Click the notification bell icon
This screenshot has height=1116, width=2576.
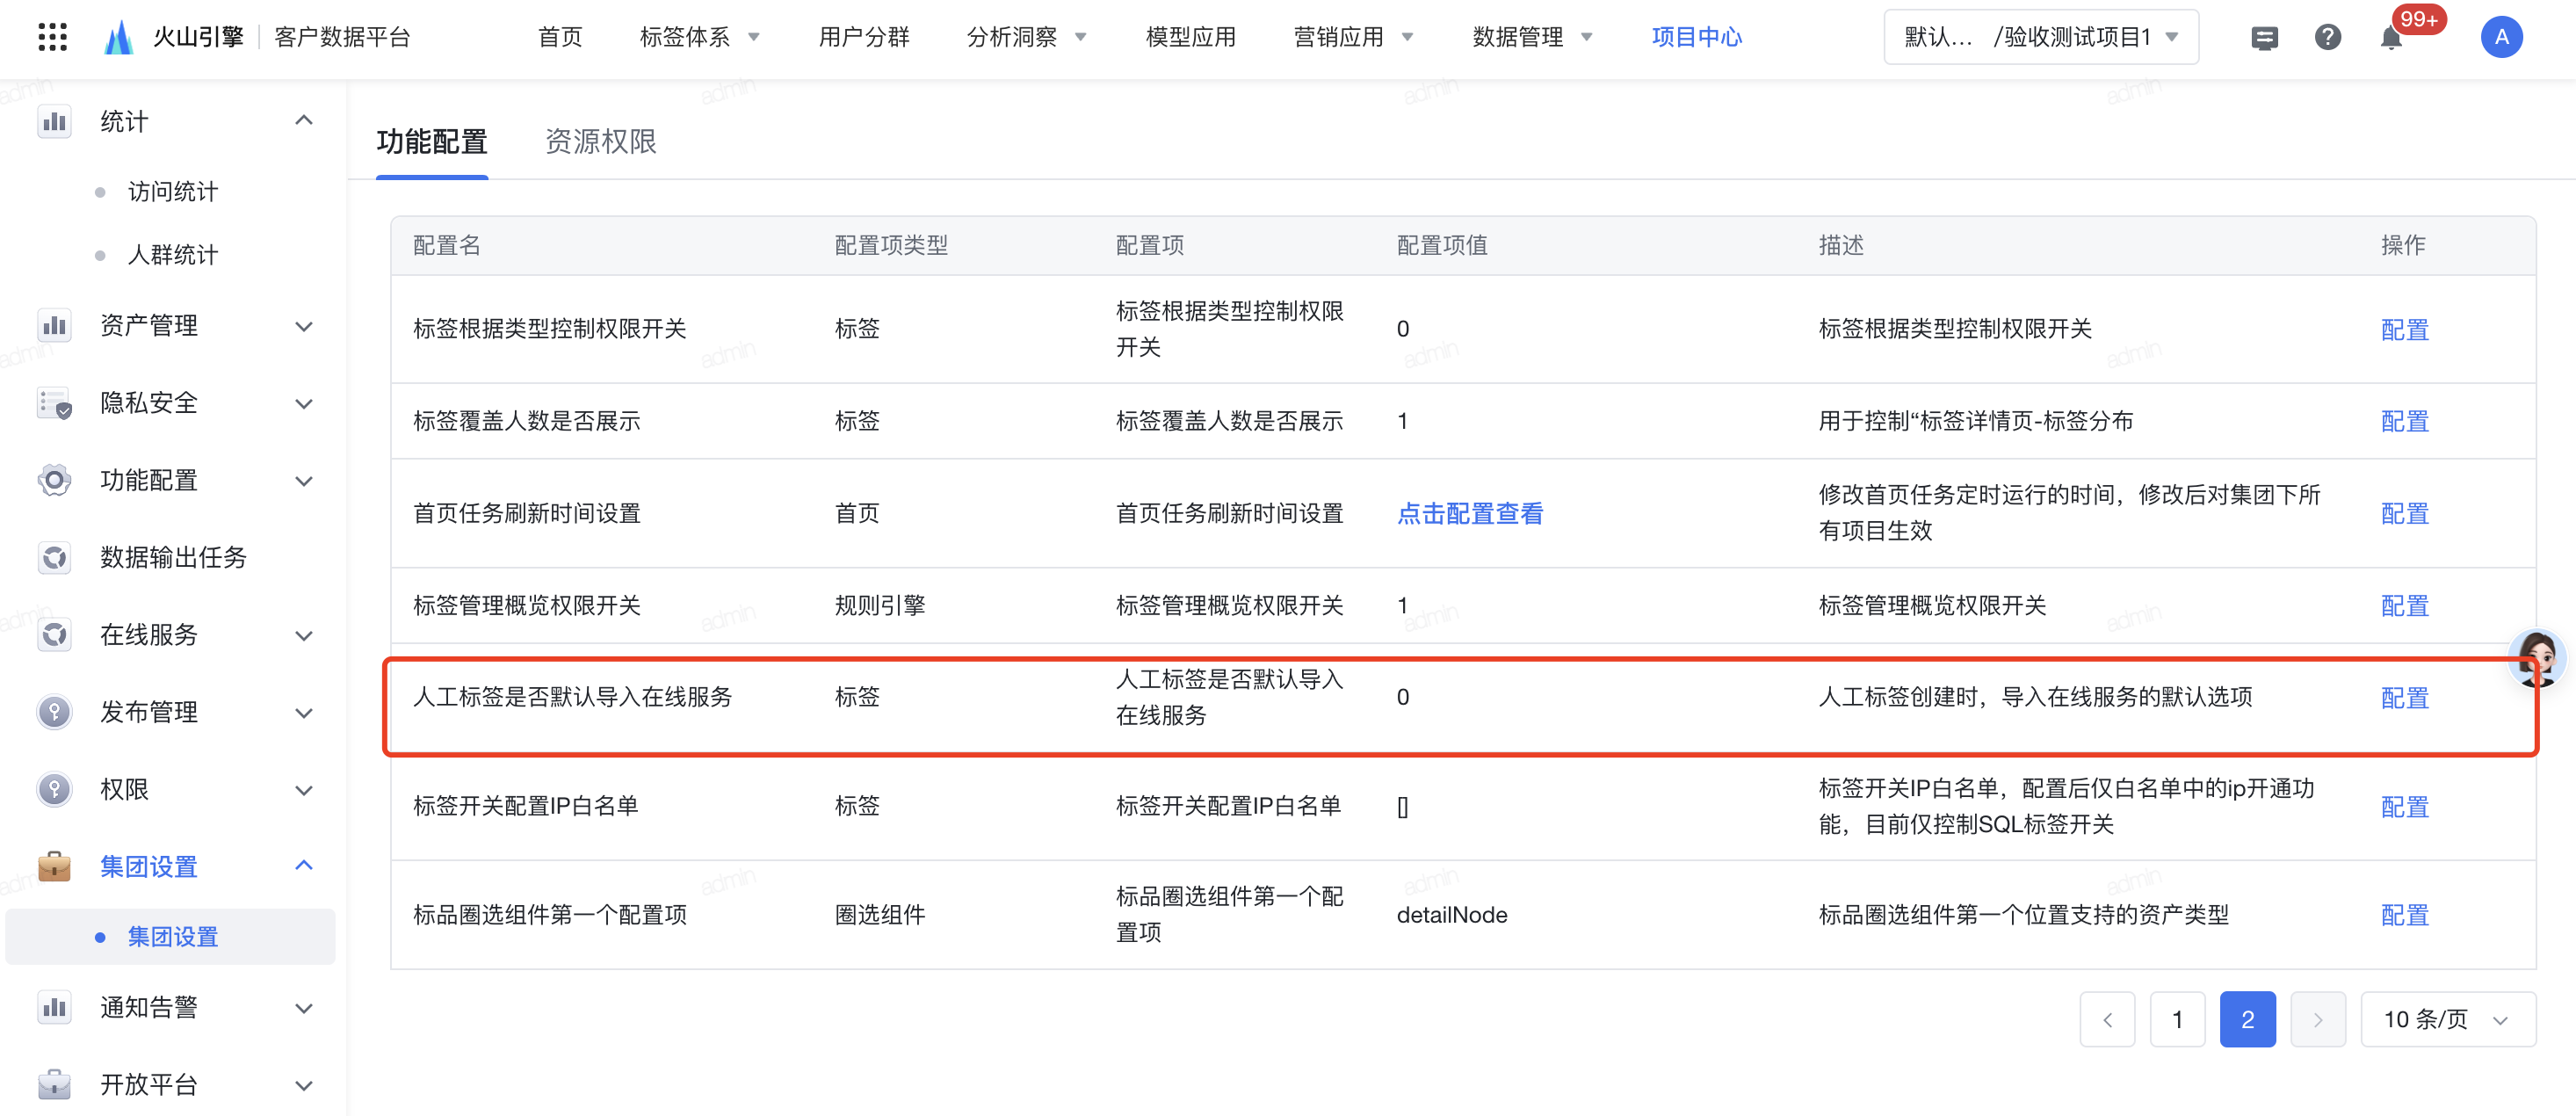pyautogui.click(x=2390, y=38)
